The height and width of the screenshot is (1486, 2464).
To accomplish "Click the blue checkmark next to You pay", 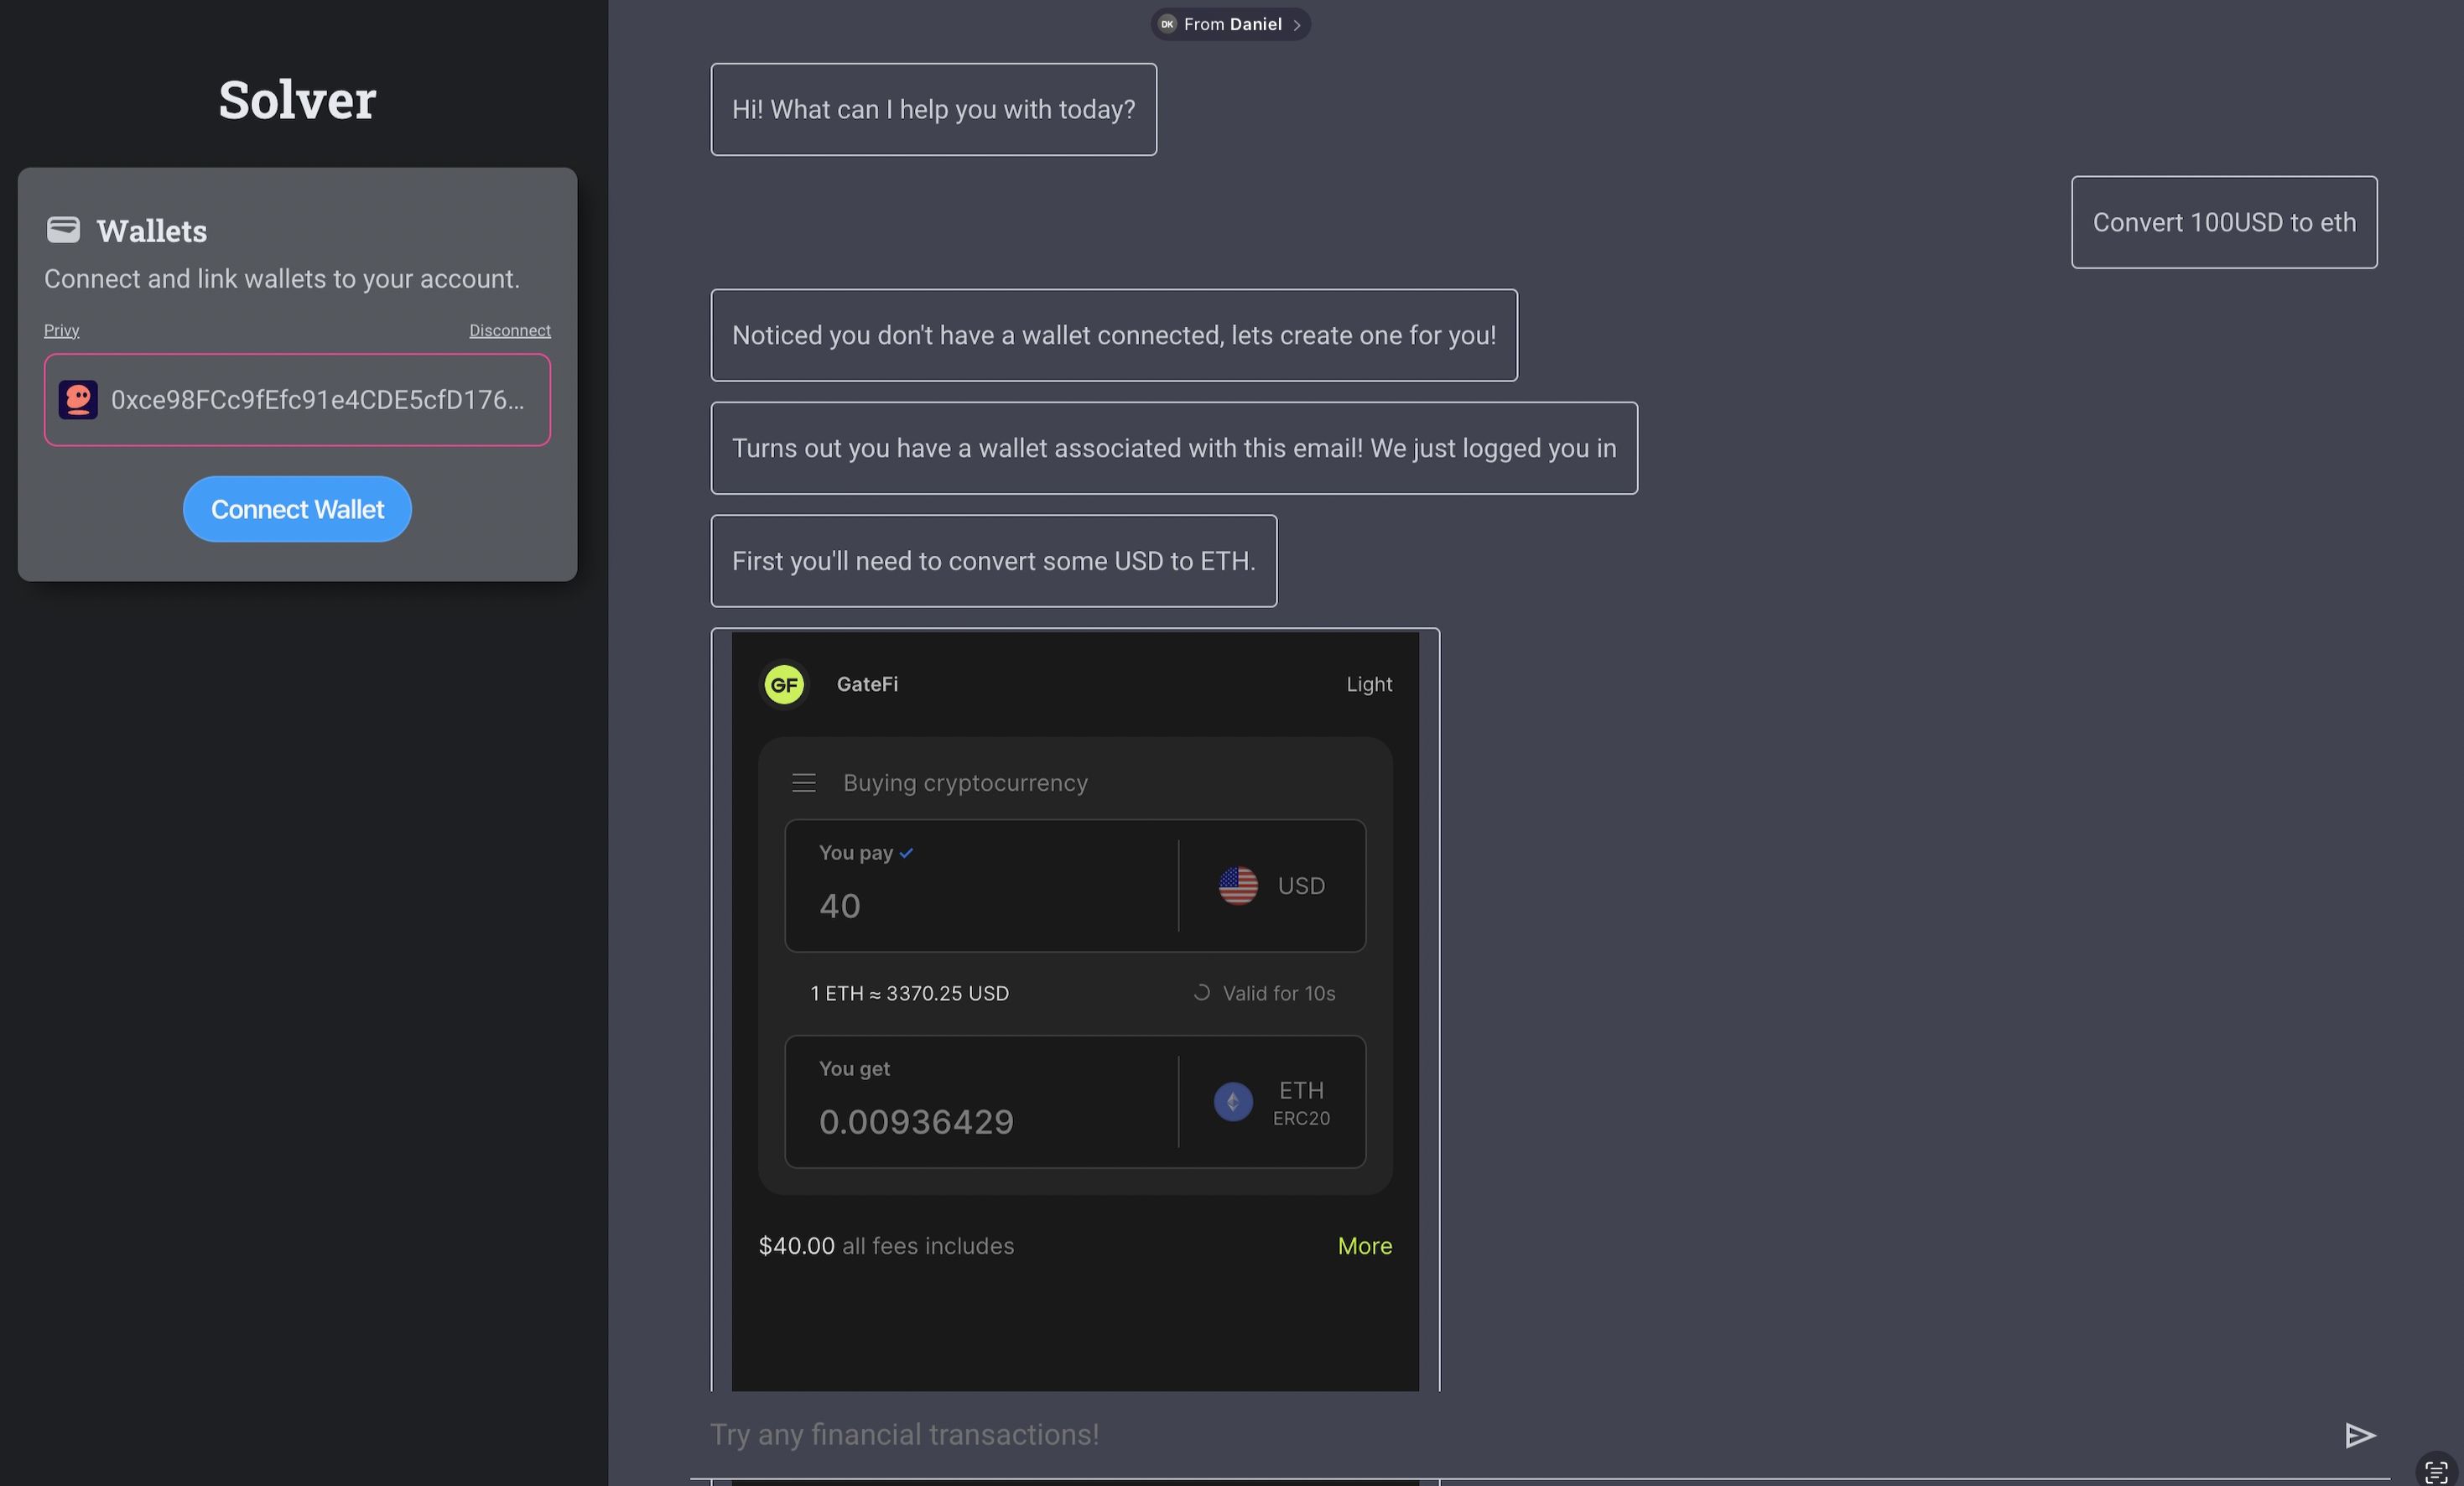I will coord(906,854).
